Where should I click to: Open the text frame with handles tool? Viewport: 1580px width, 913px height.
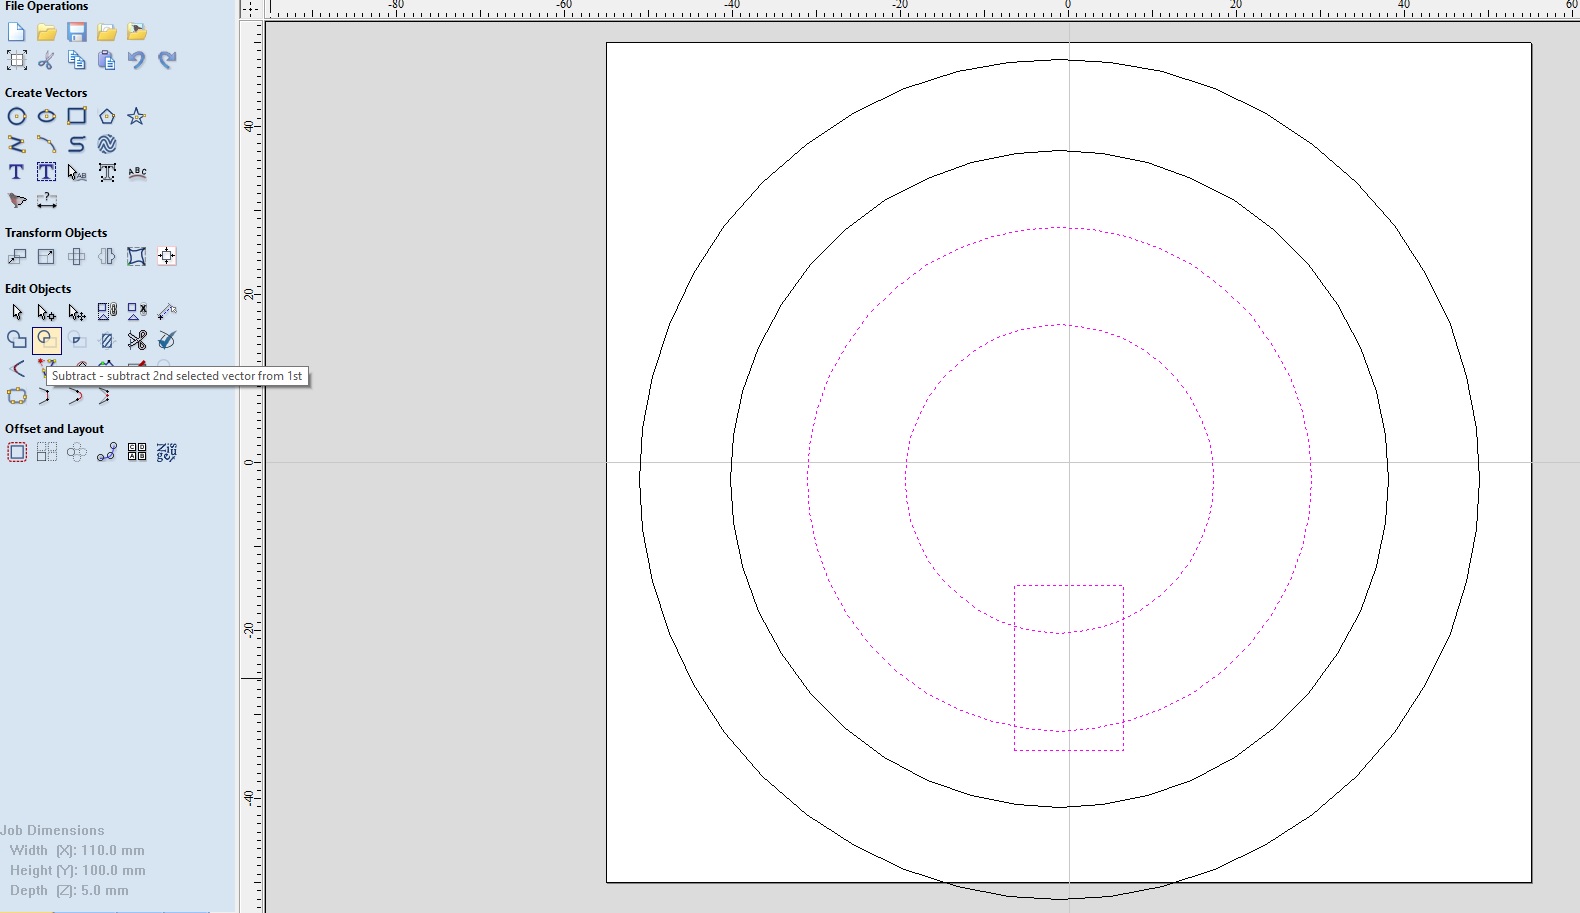pos(106,172)
